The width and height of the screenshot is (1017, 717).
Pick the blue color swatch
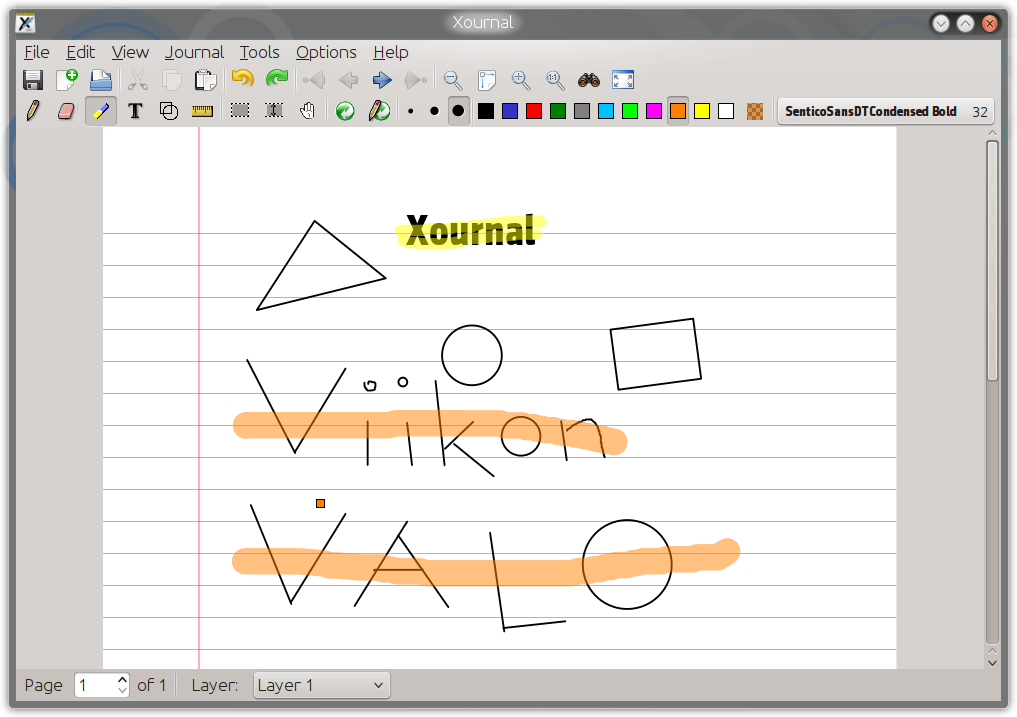click(x=510, y=112)
